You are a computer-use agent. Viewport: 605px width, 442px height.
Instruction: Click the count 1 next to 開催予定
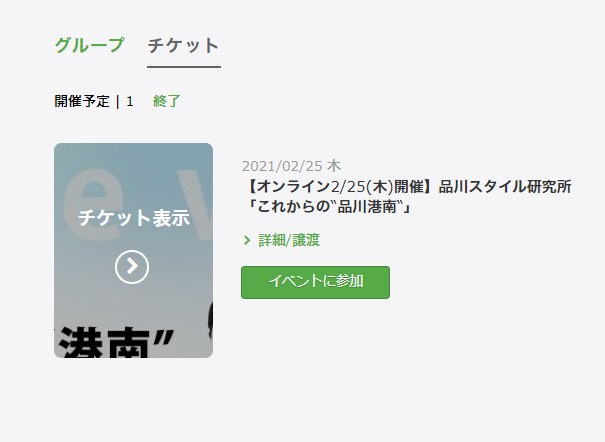[130, 101]
